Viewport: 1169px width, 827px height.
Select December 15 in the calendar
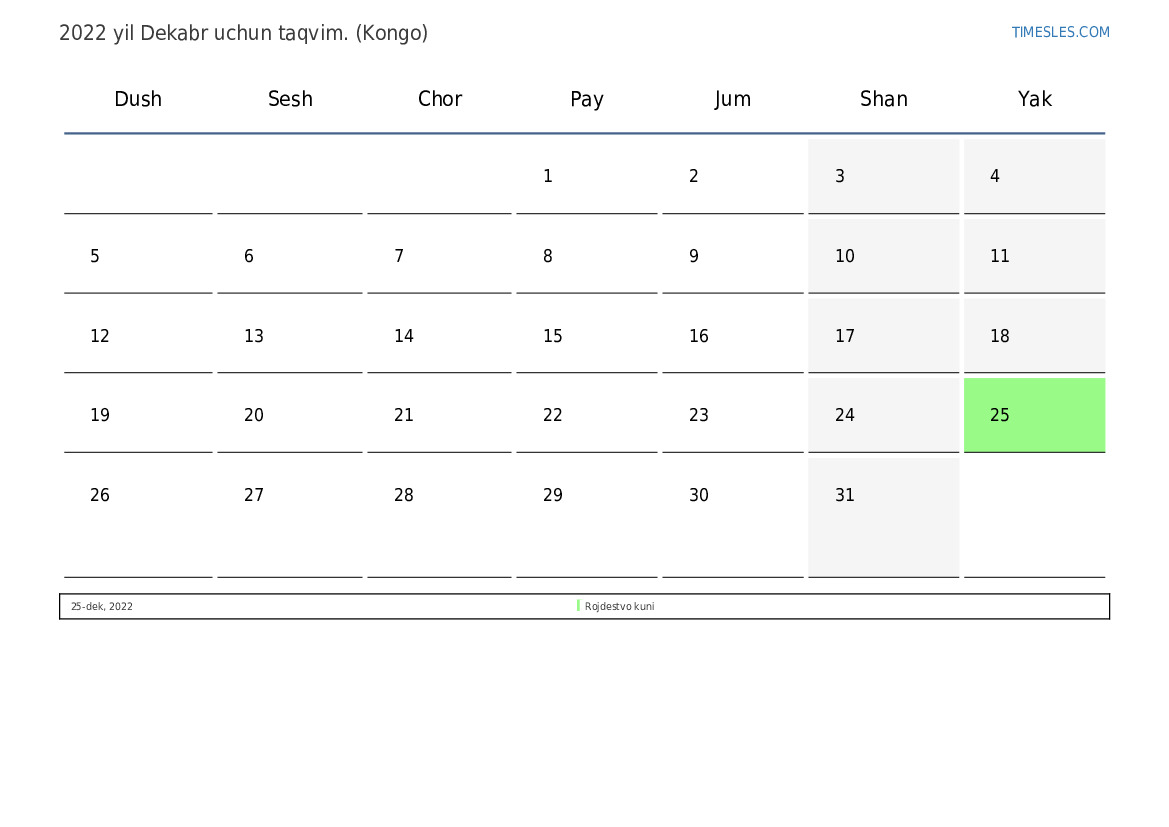coord(553,336)
